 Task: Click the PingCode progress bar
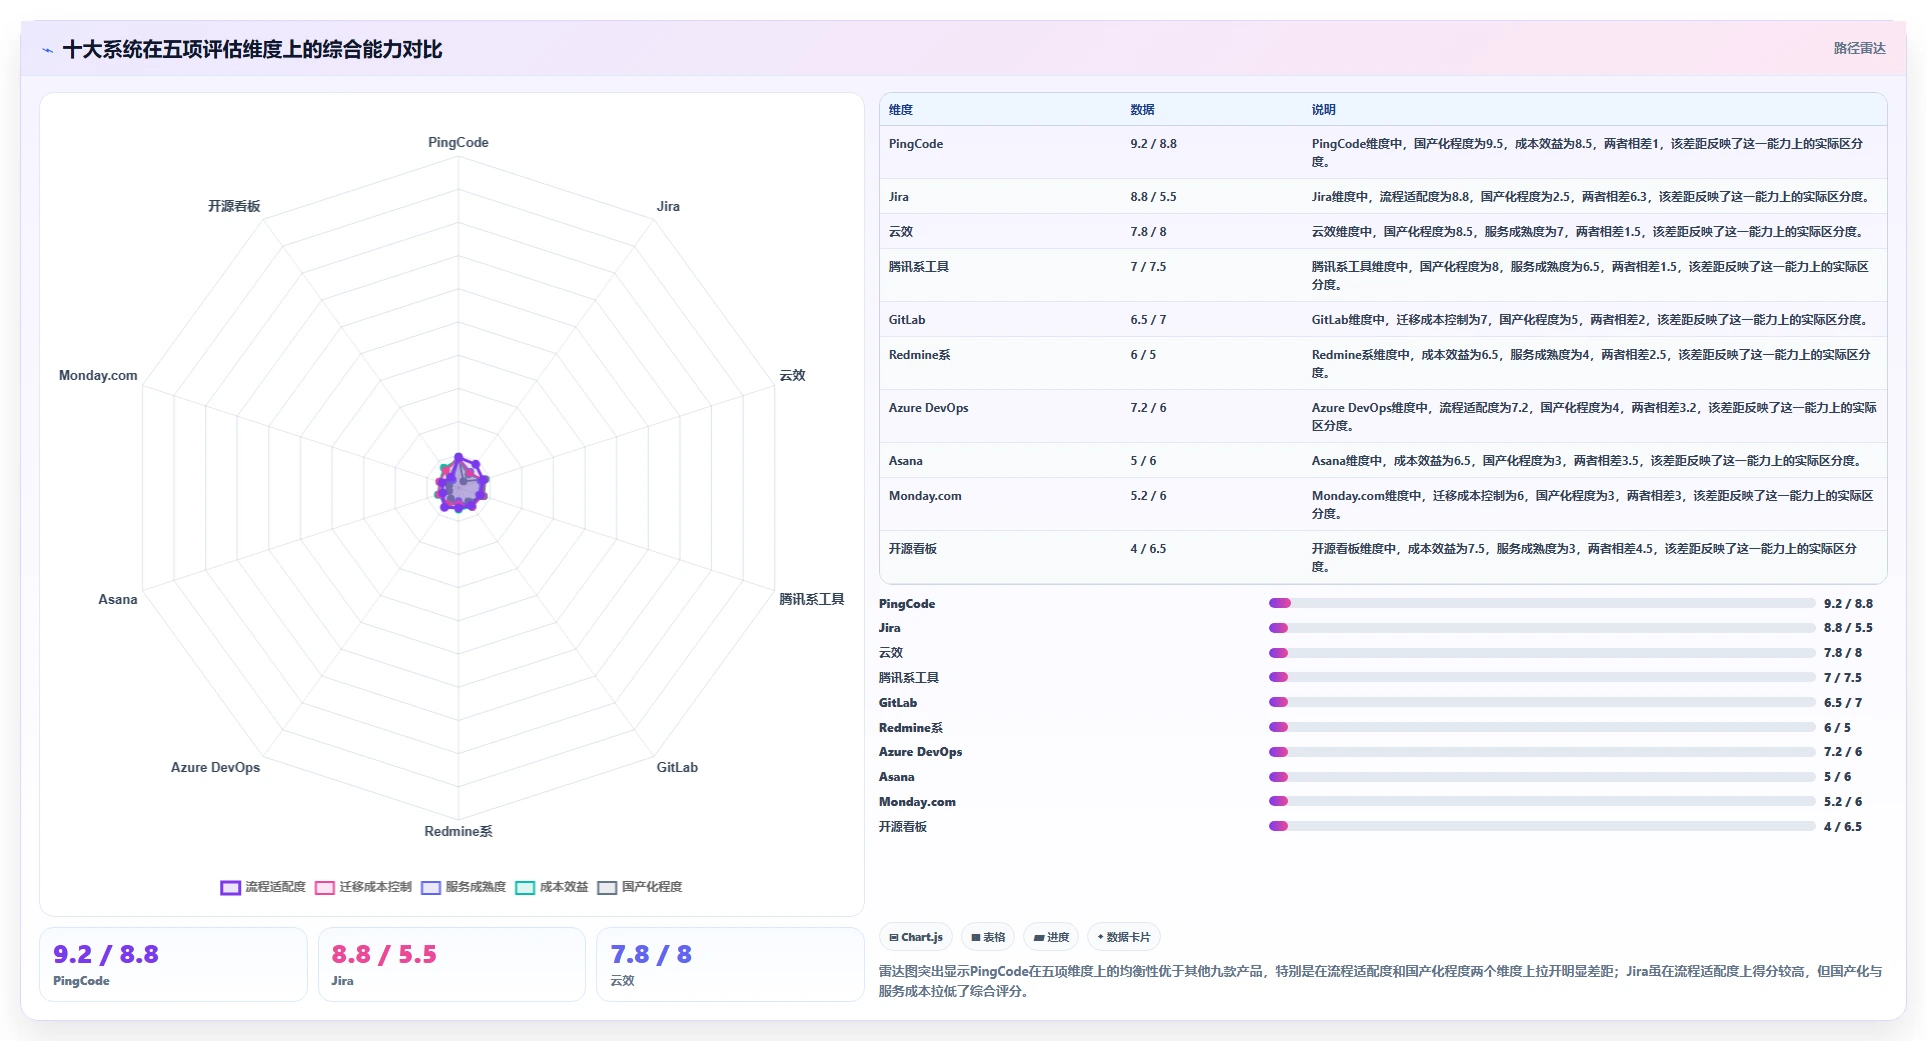pyautogui.click(x=1542, y=603)
